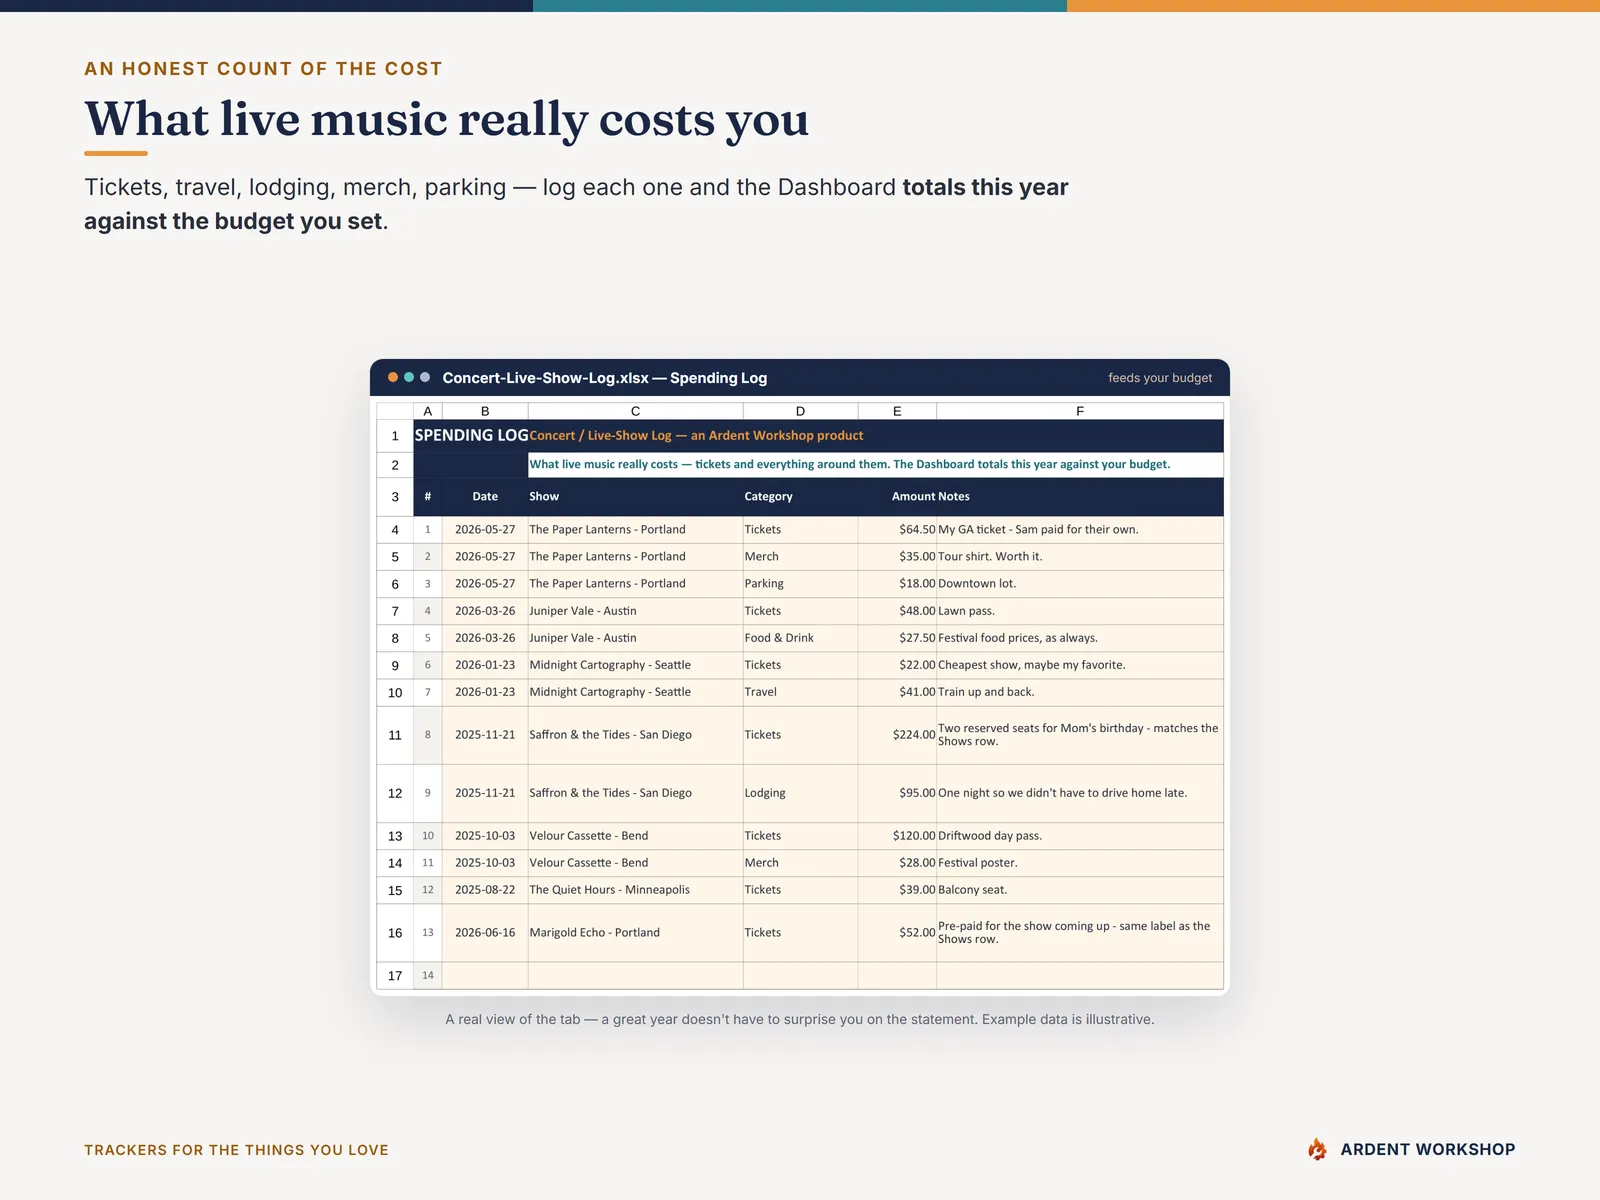
Task: Select 'Train up and back.' note
Action: [x=1080, y=692]
